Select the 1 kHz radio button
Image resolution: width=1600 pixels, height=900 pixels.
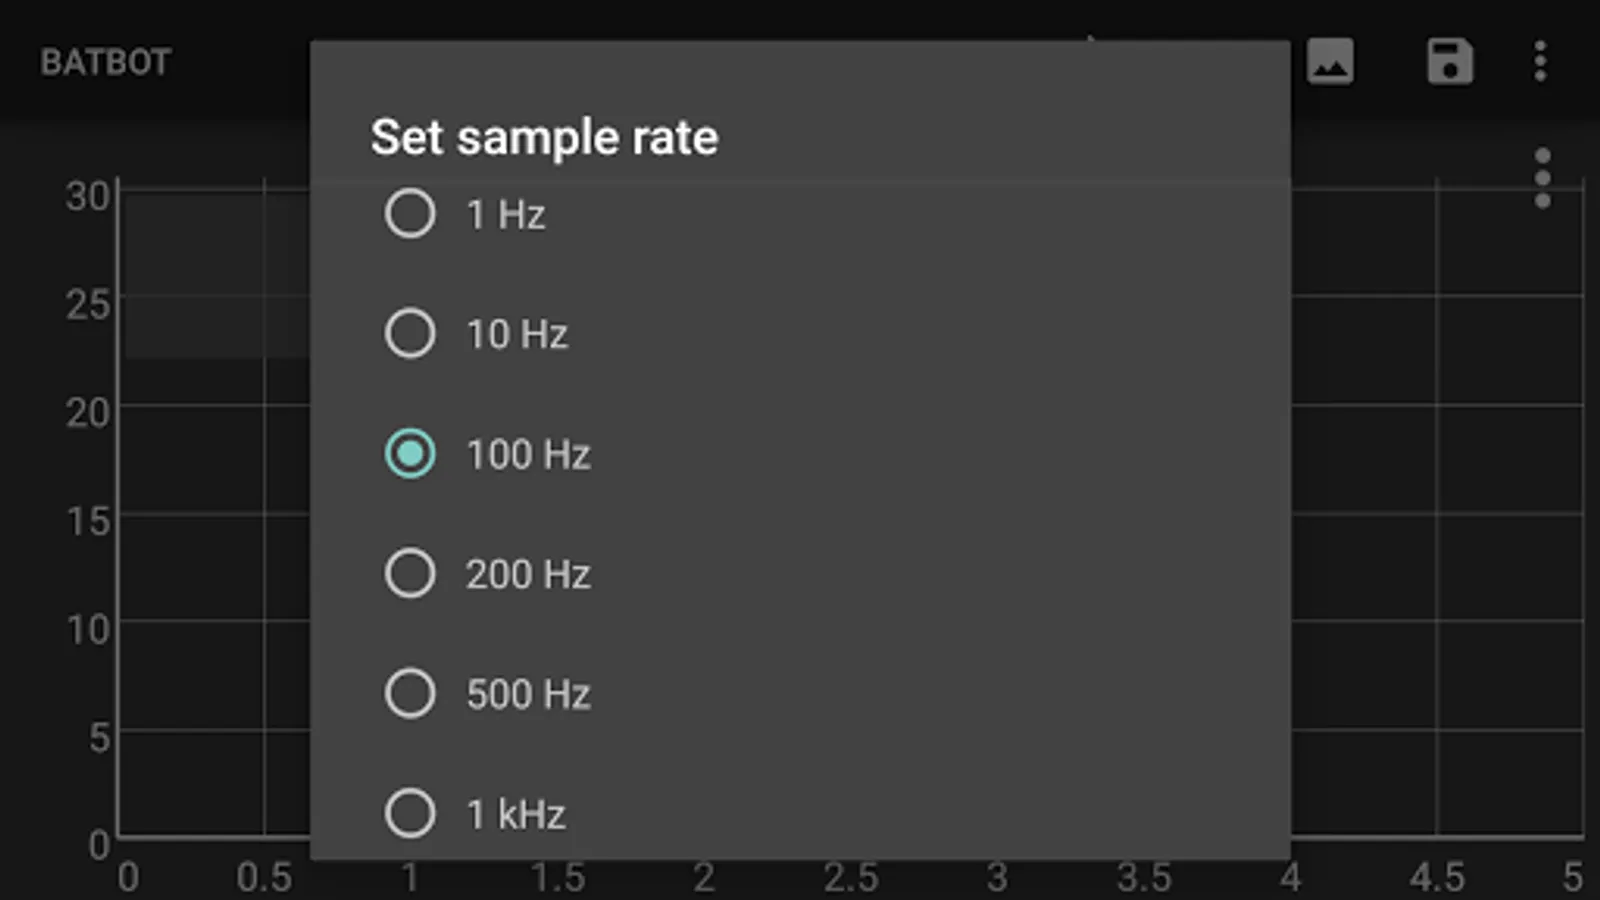pos(410,813)
